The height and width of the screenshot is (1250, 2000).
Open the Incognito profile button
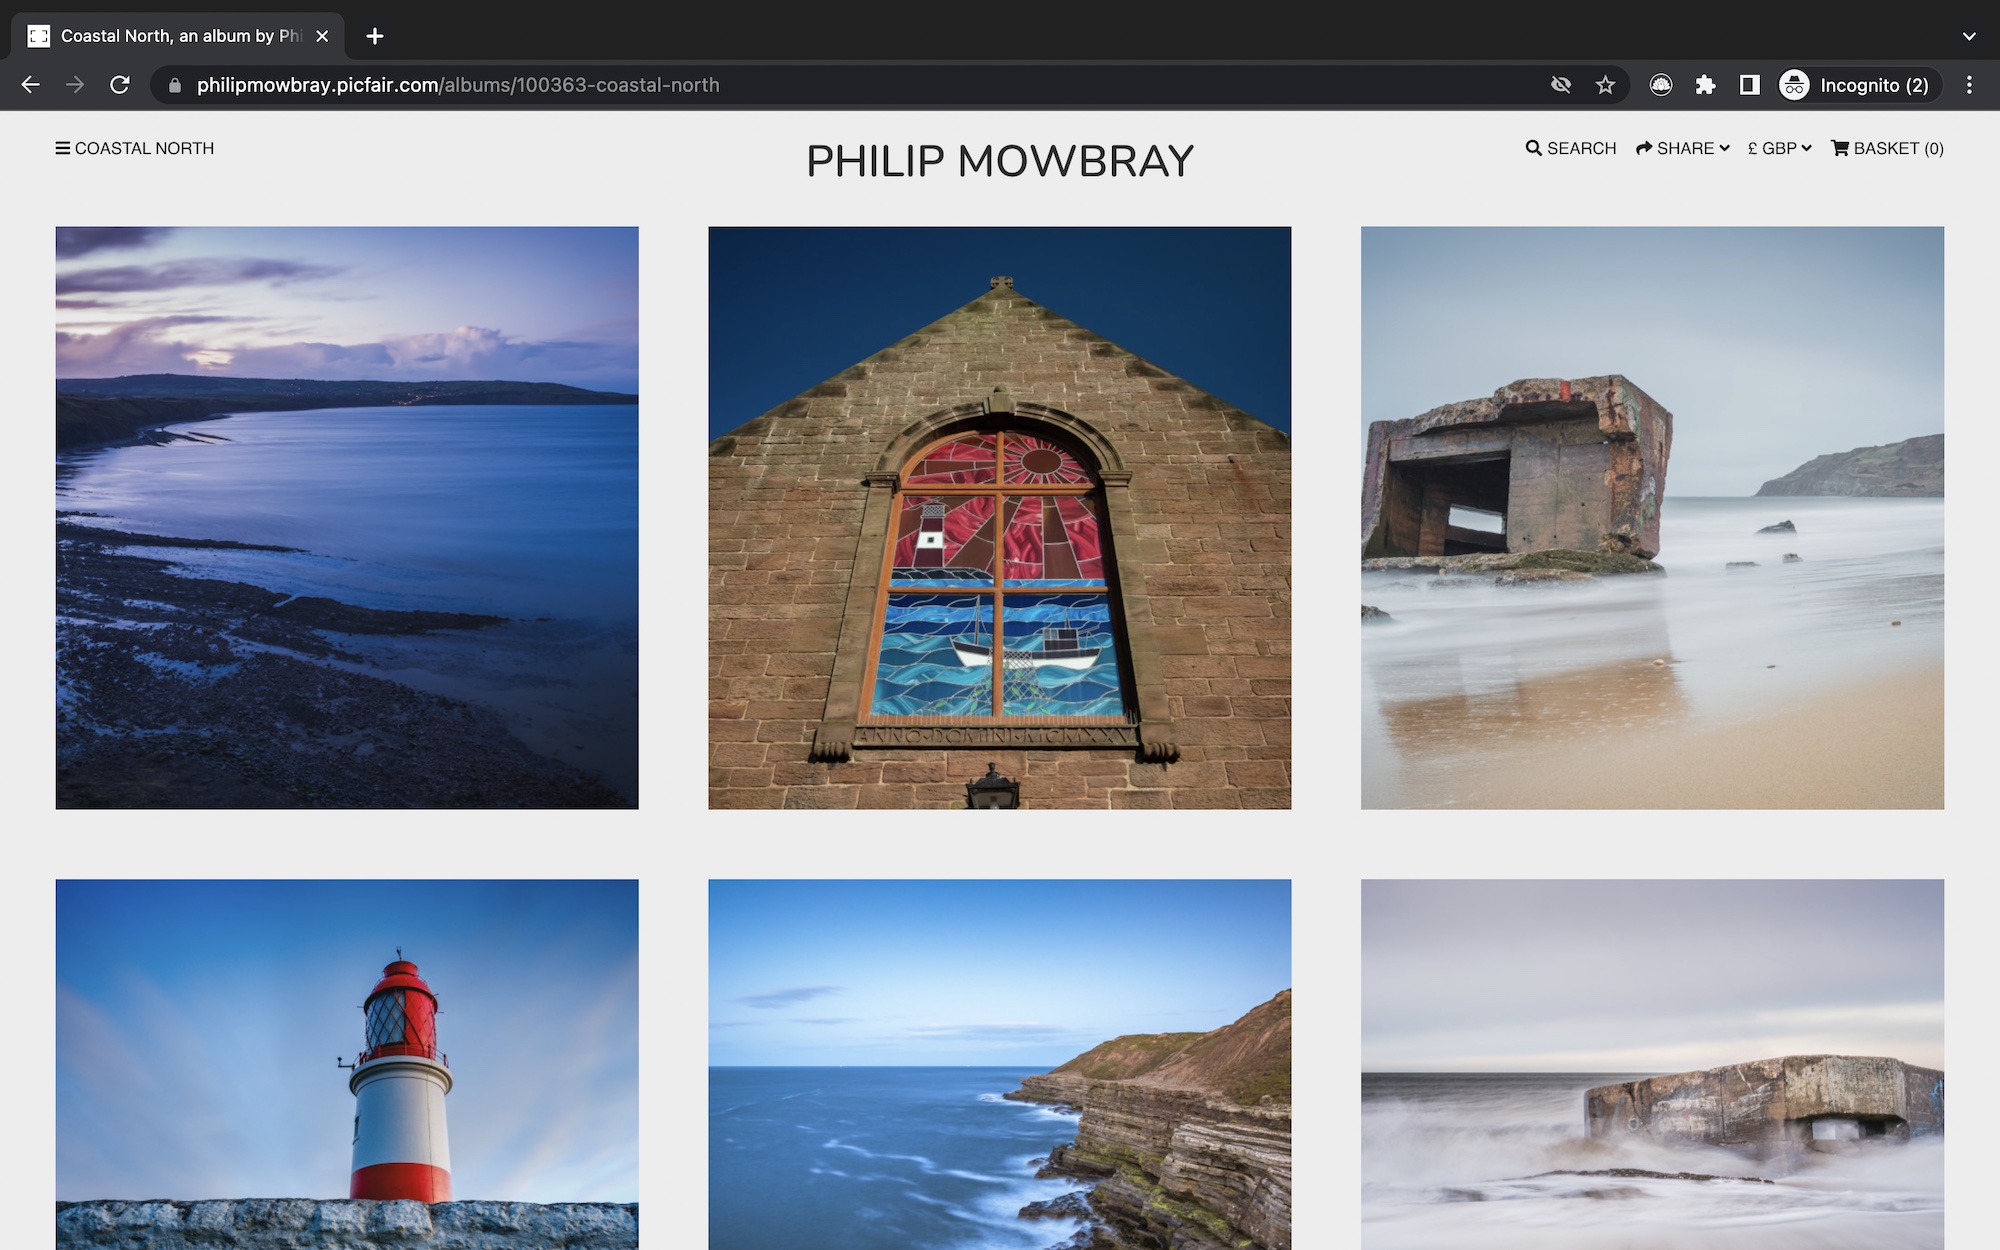coord(1859,85)
